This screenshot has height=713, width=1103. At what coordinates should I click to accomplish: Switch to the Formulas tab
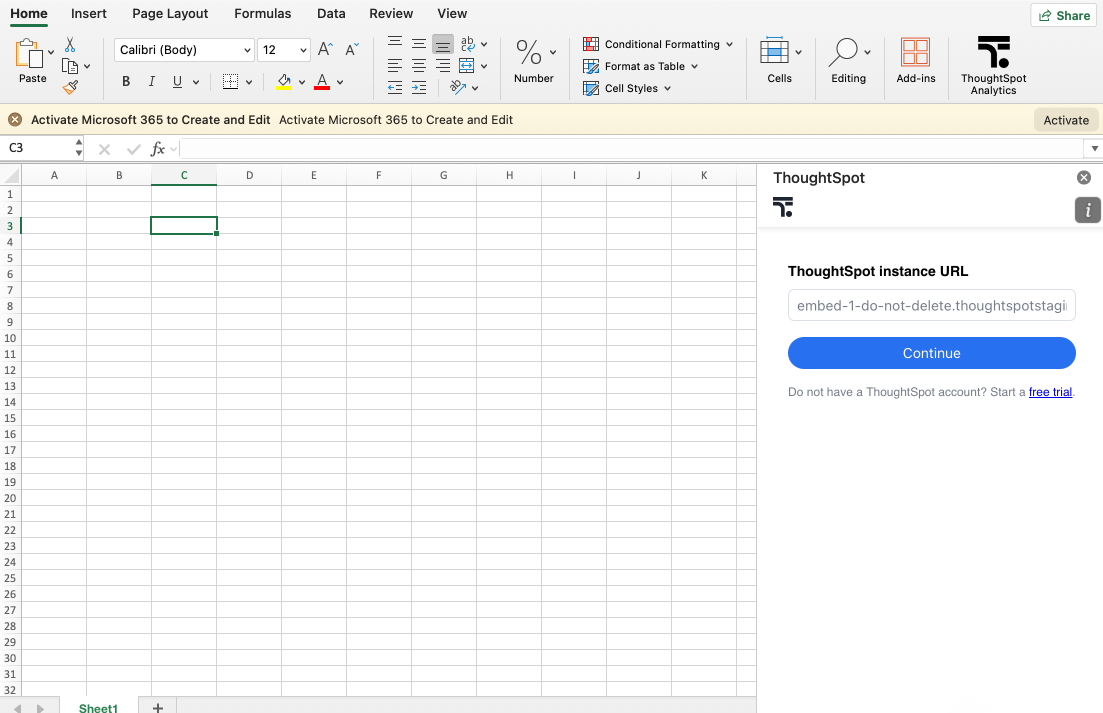tap(263, 14)
